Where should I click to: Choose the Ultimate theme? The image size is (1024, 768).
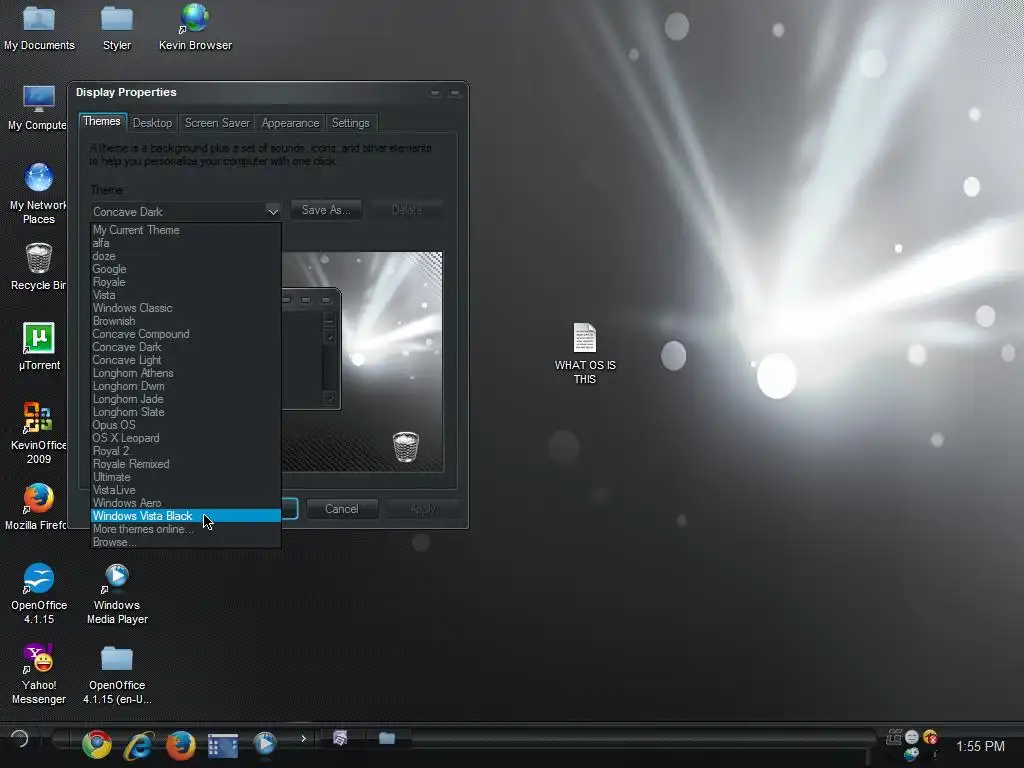tap(185, 477)
